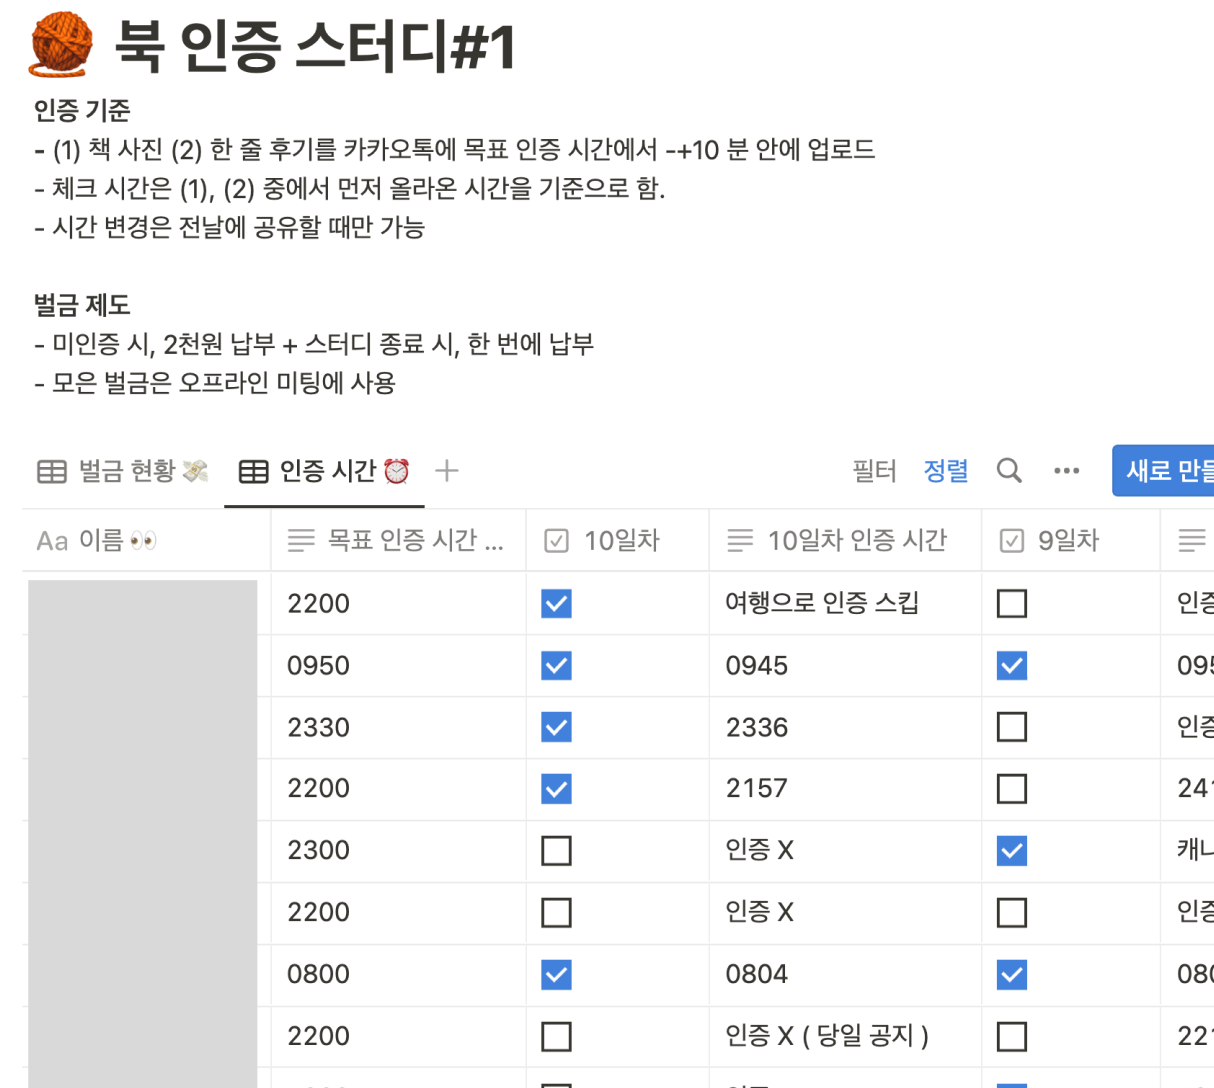Uncheck the 9일차 box in the 0950 row
1214x1088 pixels.
1011,665
